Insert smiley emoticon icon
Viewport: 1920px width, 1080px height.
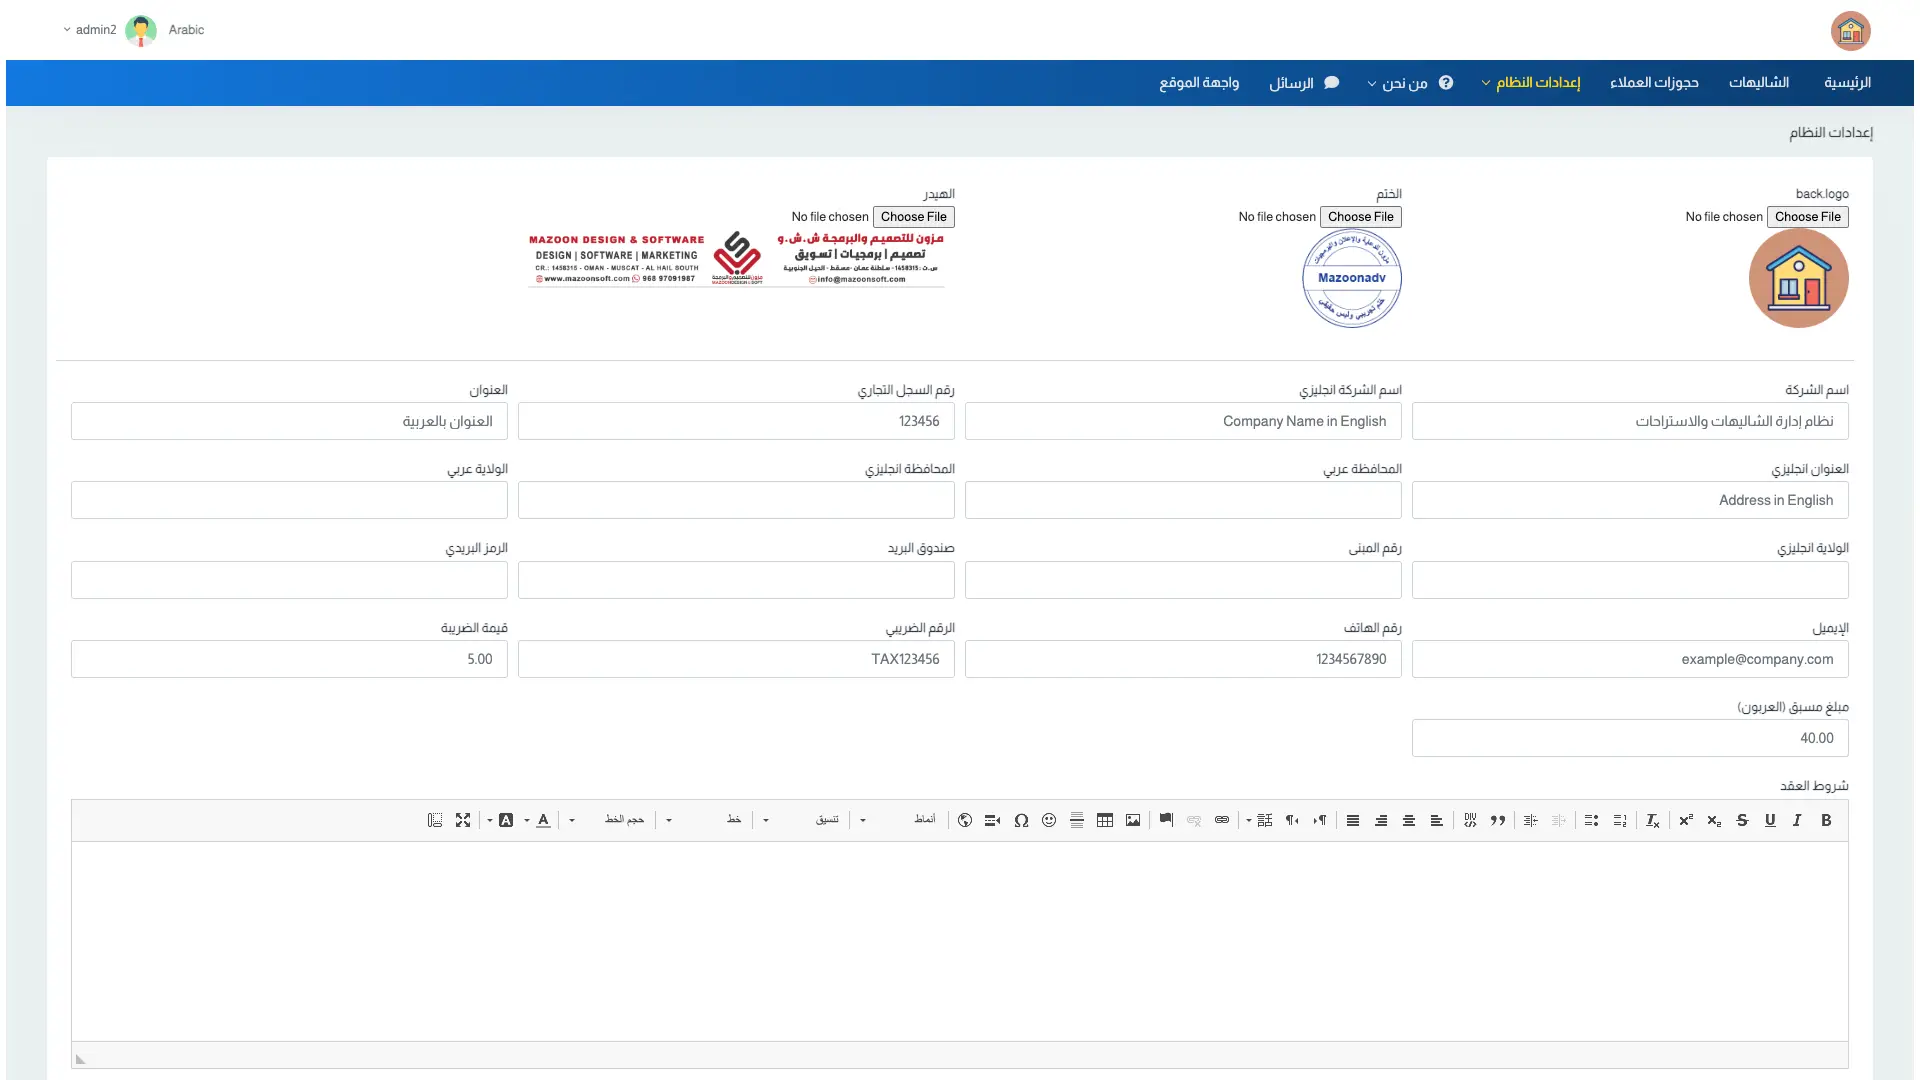pyautogui.click(x=1049, y=820)
